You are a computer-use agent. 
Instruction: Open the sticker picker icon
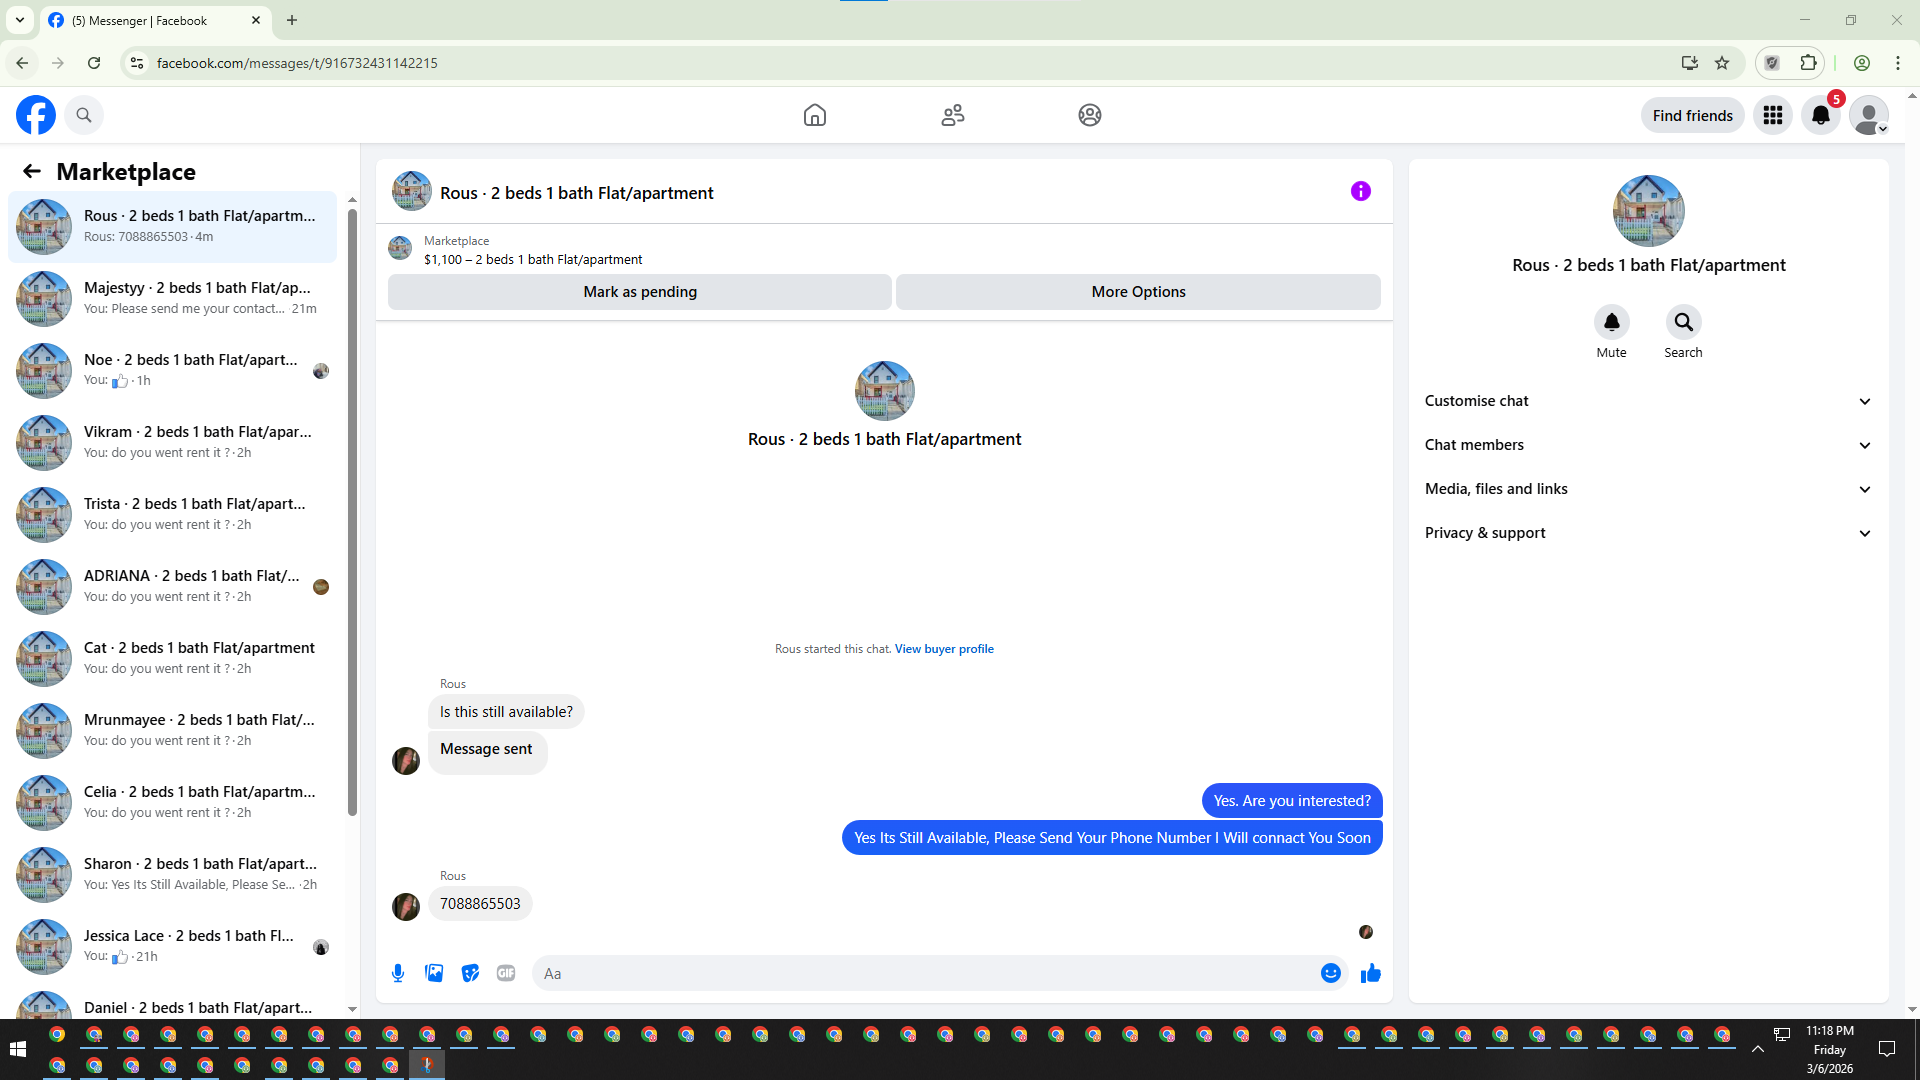(x=470, y=973)
